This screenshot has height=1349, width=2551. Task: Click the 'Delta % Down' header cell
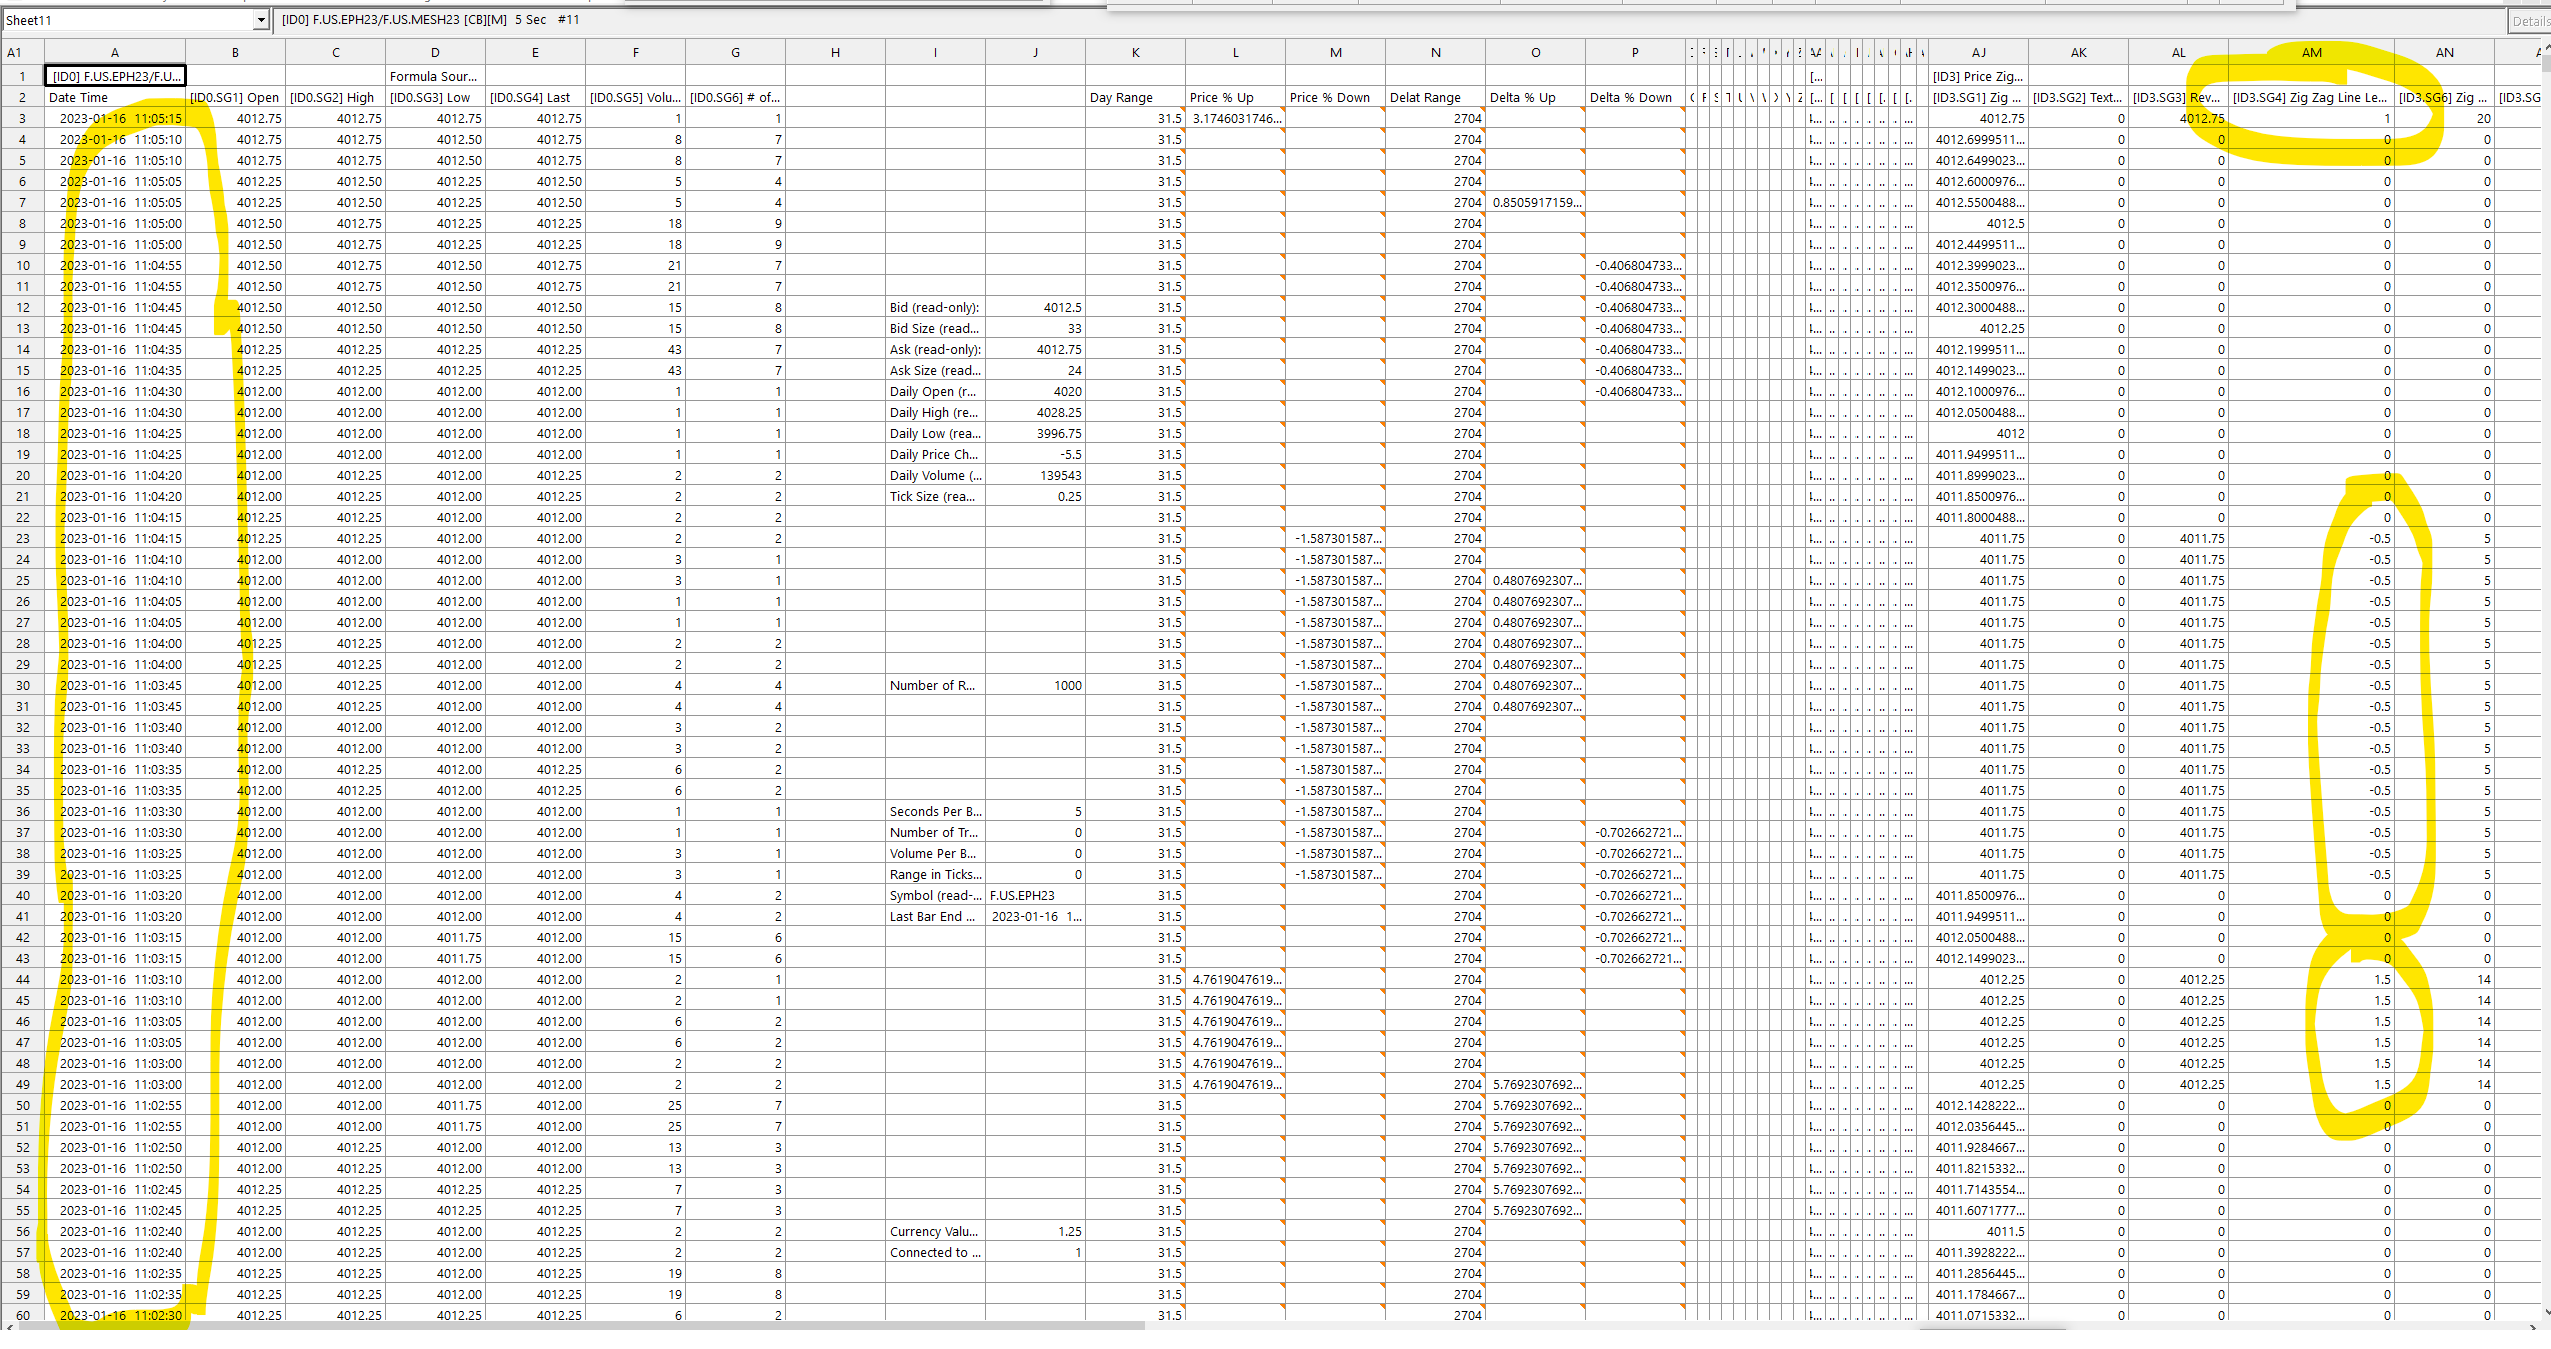(x=1635, y=97)
